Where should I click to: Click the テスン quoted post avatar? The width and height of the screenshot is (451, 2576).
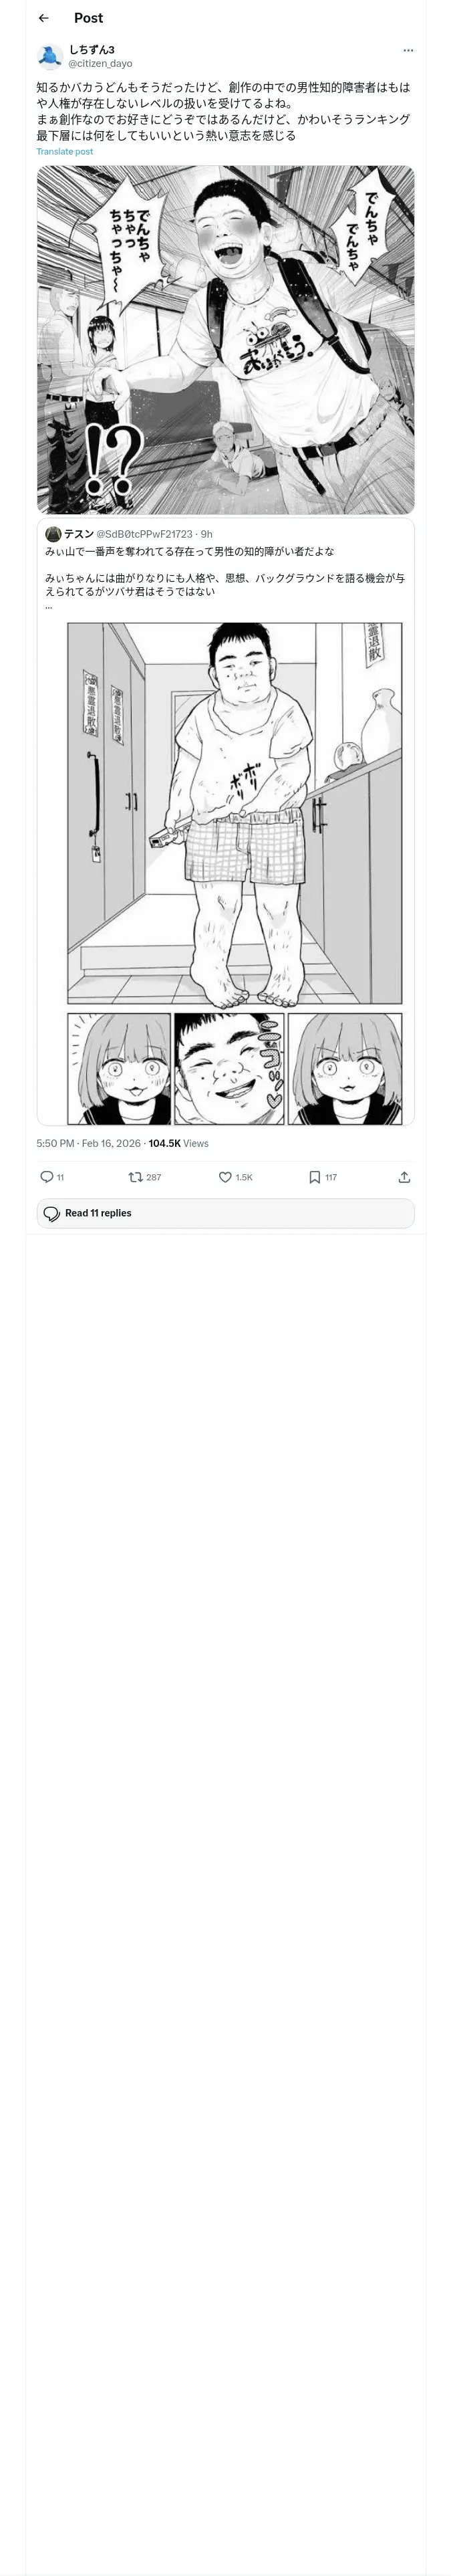[x=53, y=534]
